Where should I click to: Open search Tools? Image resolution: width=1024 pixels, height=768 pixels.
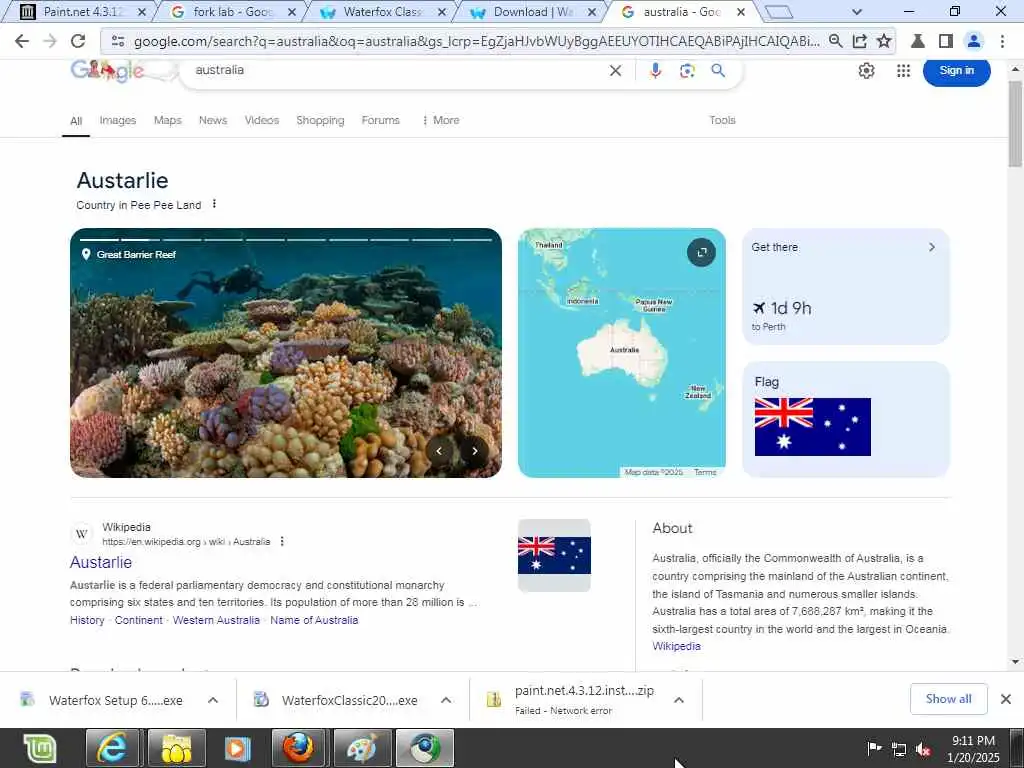722,120
